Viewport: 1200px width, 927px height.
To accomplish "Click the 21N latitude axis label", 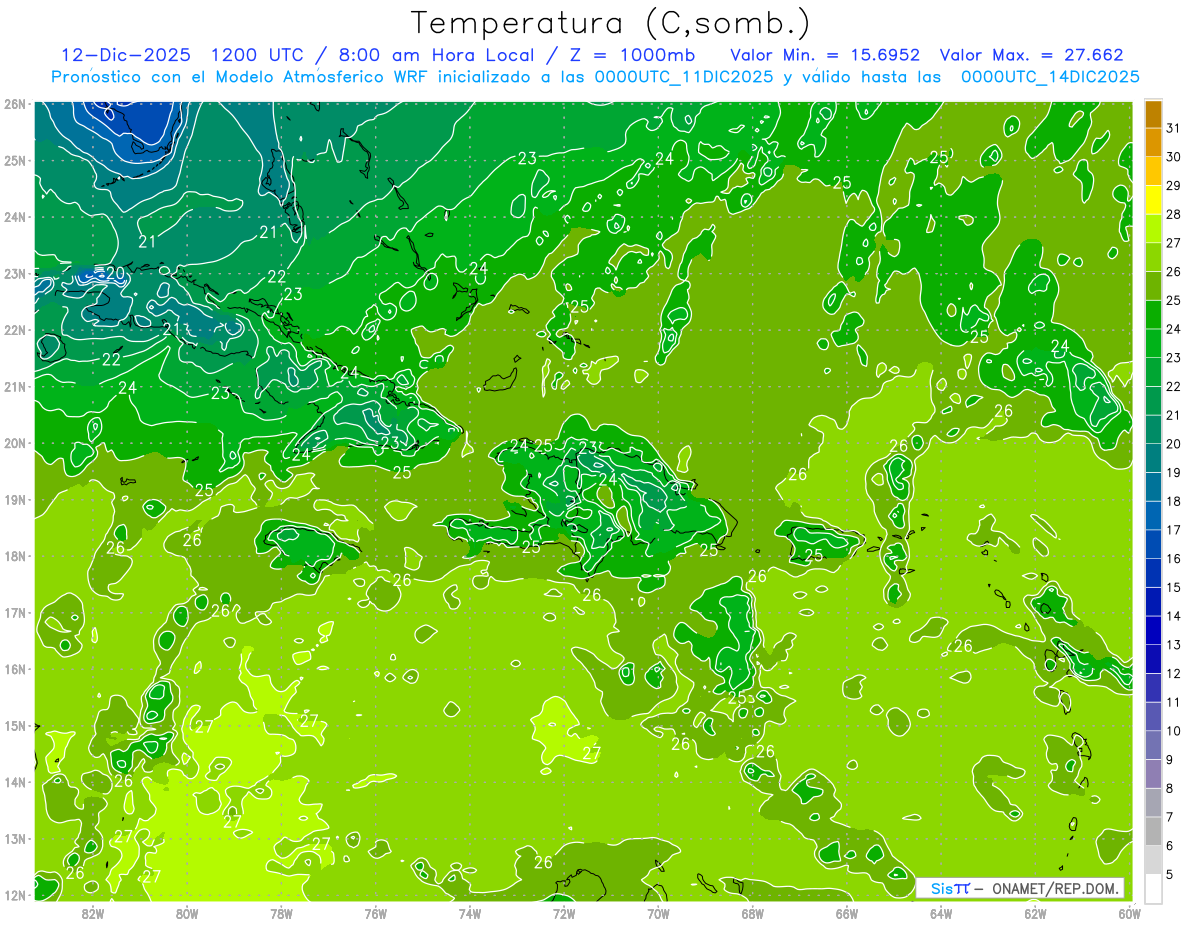I will (x=15, y=386).
